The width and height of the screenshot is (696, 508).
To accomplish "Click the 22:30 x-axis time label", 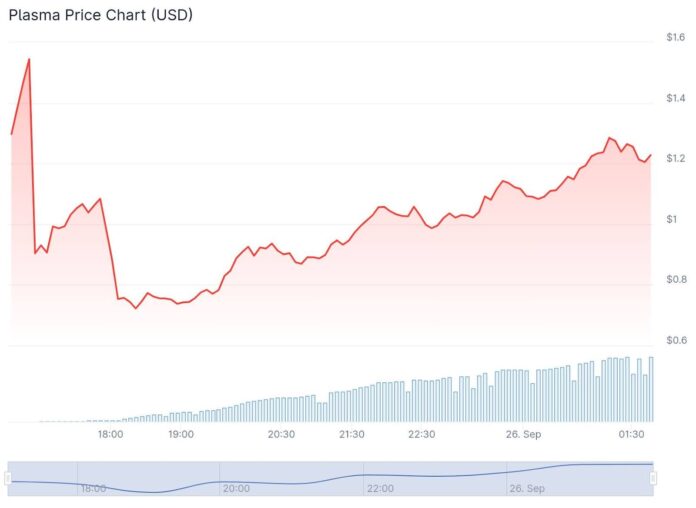I will [422, 434].
